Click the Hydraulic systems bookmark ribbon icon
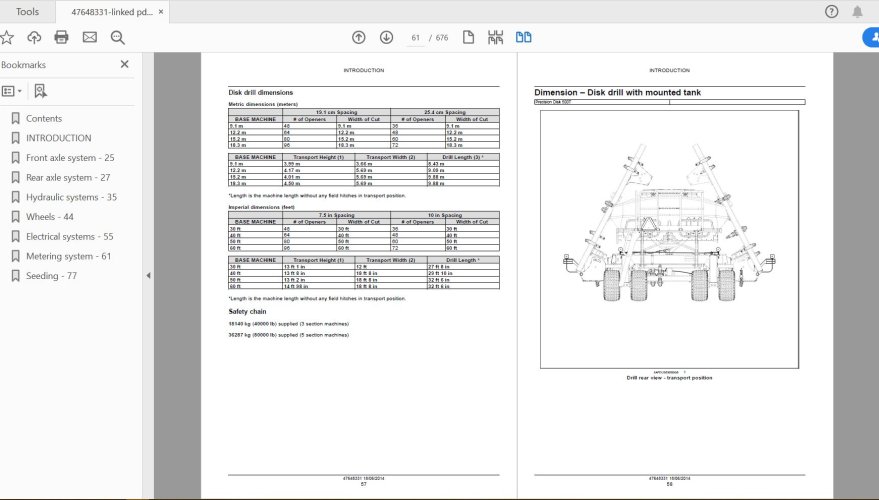Viewport: 879px width, 500px height. (16, 197)
